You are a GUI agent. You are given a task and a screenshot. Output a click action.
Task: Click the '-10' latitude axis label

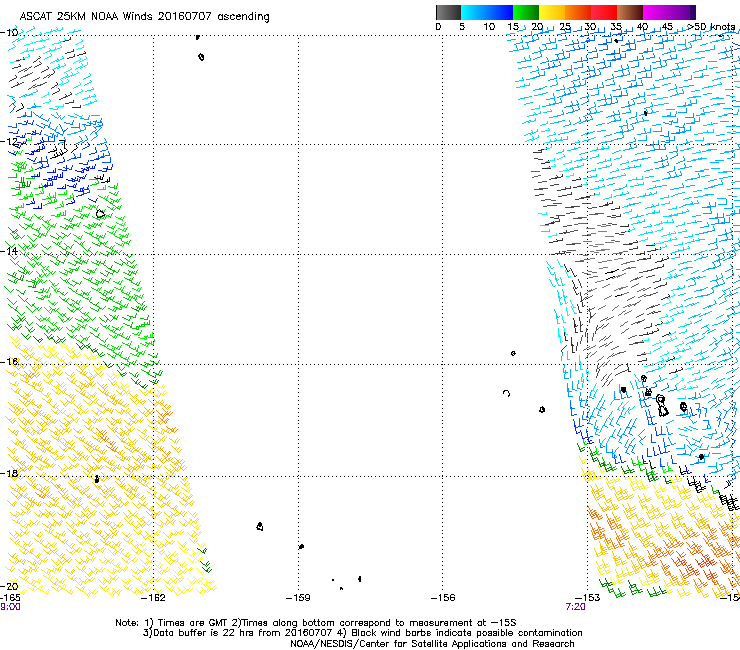9,33
